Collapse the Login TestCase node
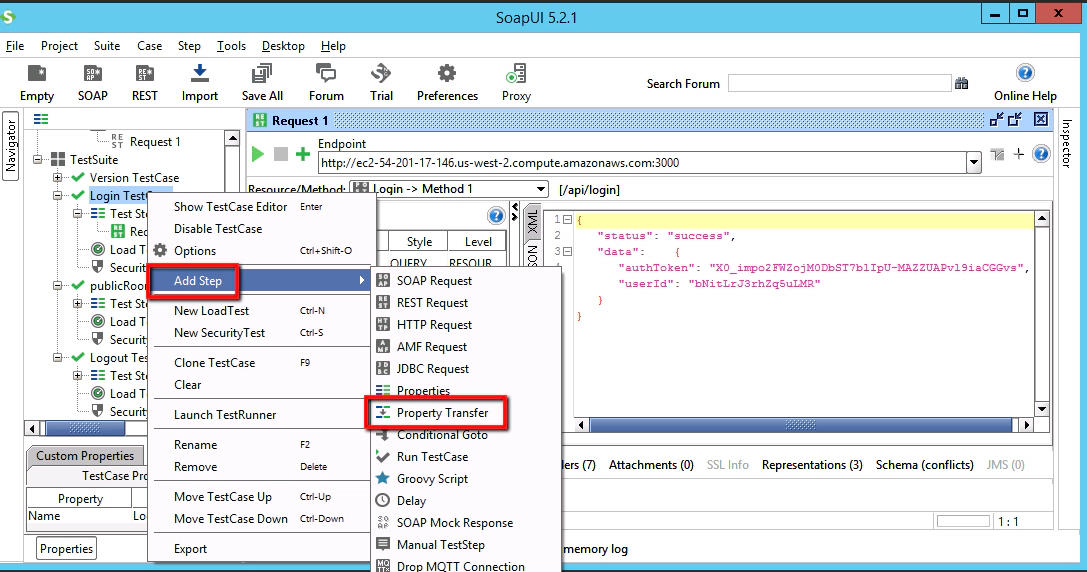 (58, 196)
